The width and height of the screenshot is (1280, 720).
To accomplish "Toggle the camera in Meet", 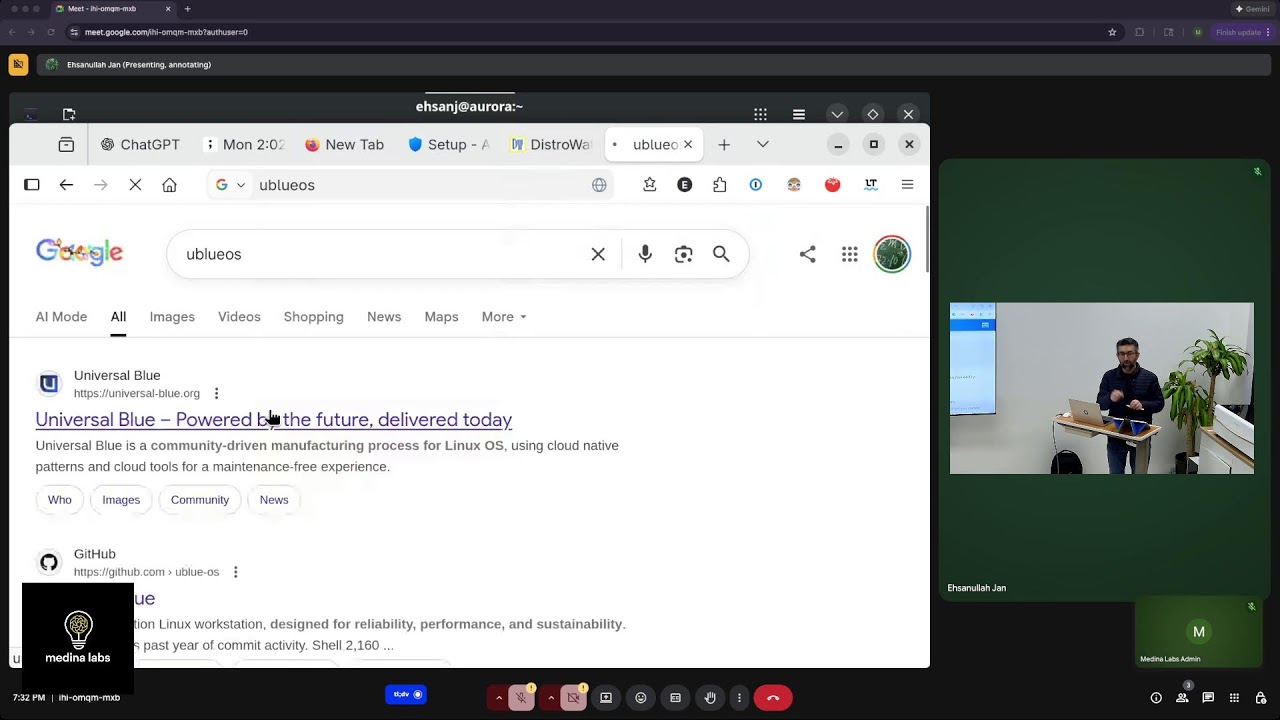I will click(x=573, y=697).
